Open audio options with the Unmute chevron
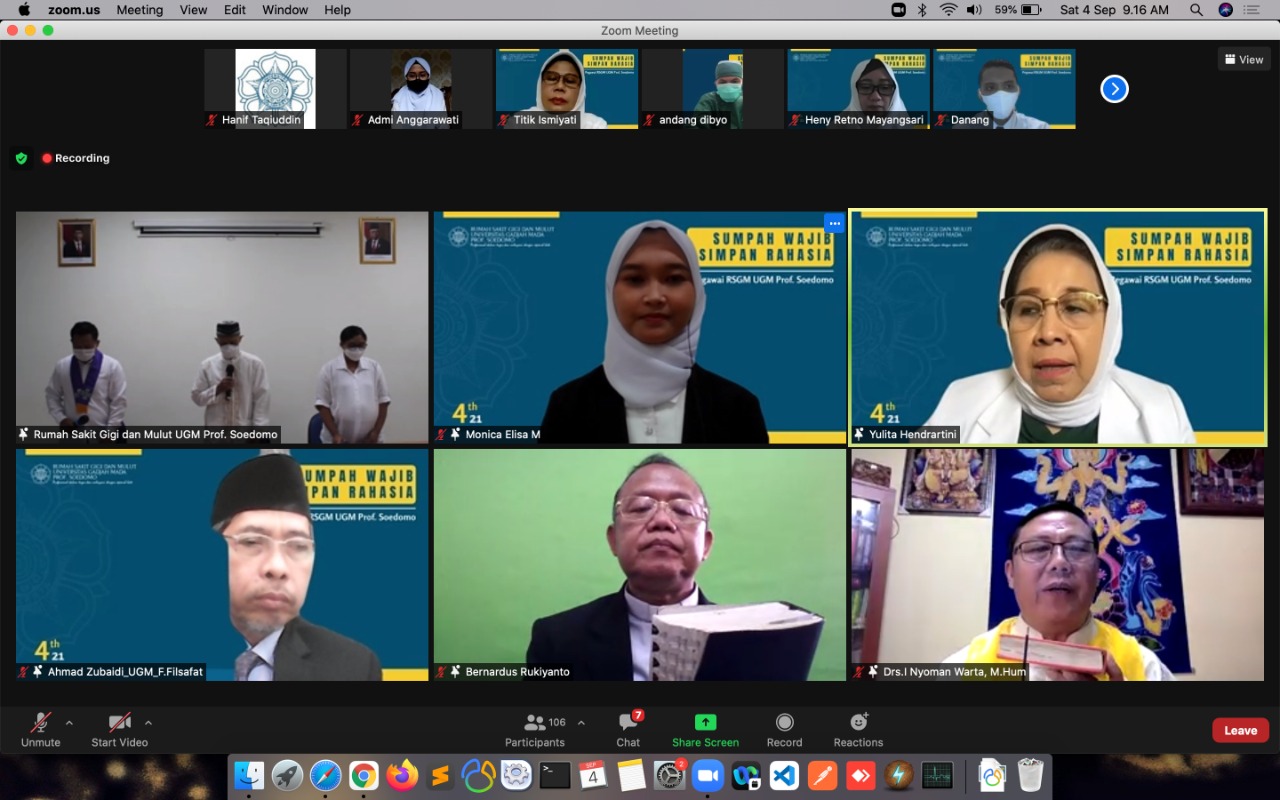Image resolution: width=1280 pixels, height=800 pixels. tap(68, 722)
